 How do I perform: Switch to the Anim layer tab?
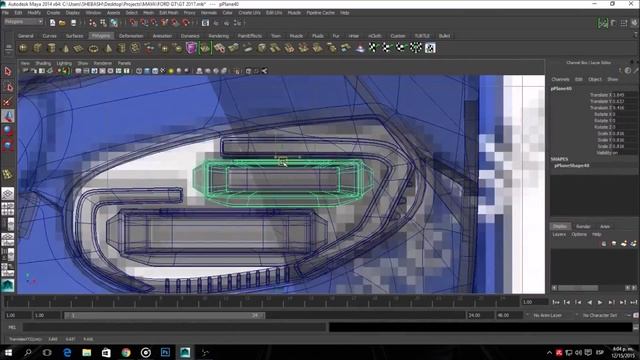[605, 227]
